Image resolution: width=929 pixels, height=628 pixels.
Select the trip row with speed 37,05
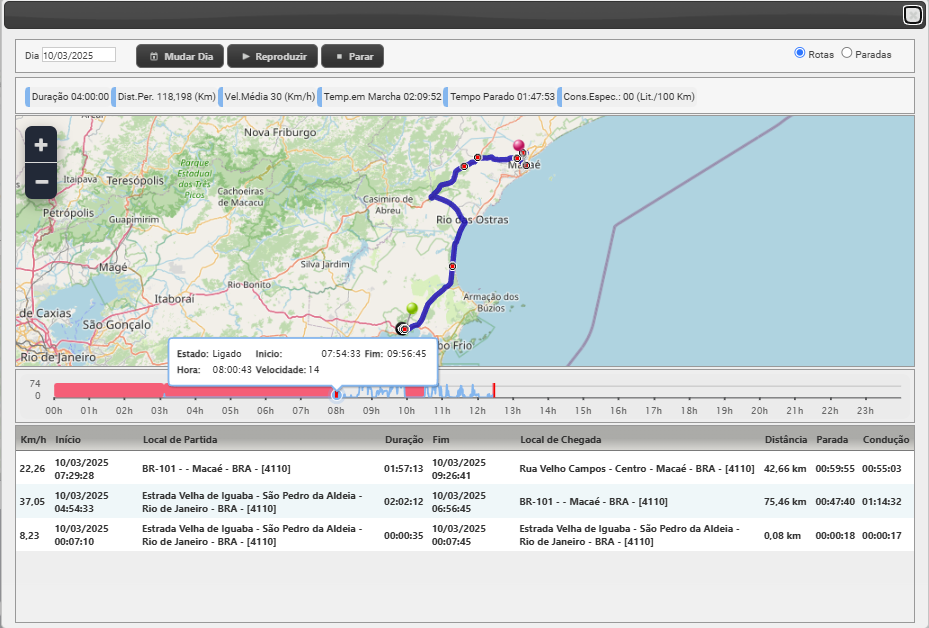coord(464,502)
